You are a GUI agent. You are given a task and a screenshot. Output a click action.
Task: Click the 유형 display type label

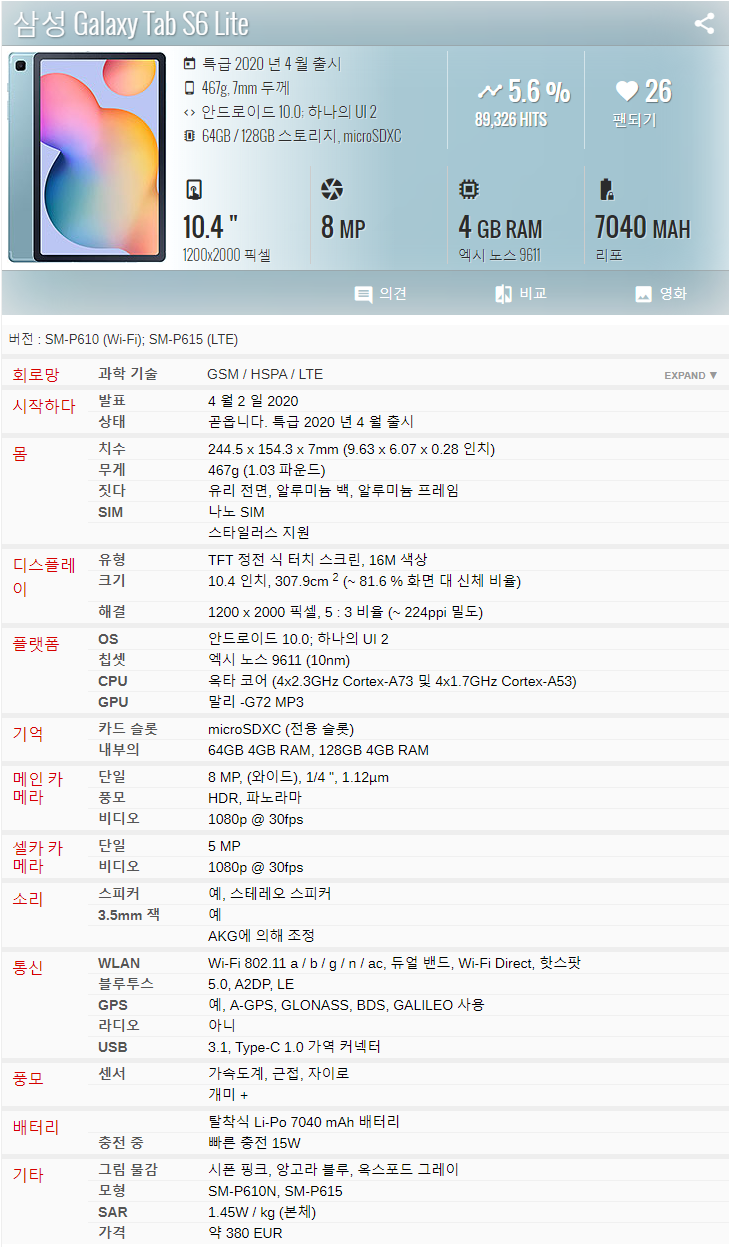[112, 559]
